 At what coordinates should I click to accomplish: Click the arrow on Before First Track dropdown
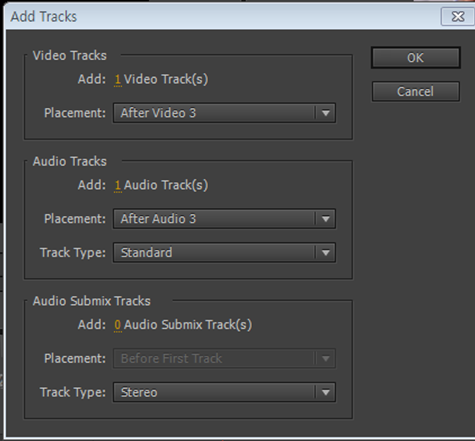(x=326, y=359)
